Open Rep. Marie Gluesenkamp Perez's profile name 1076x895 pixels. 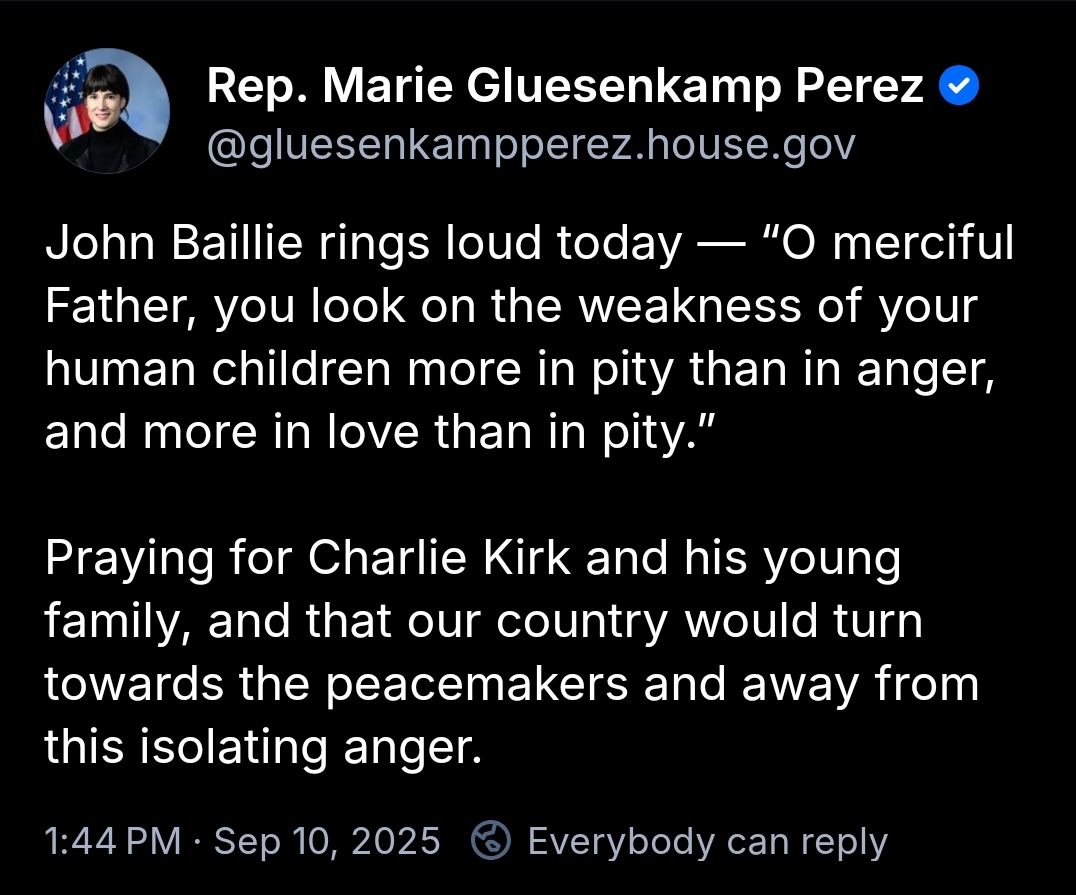tap(565, 89)
